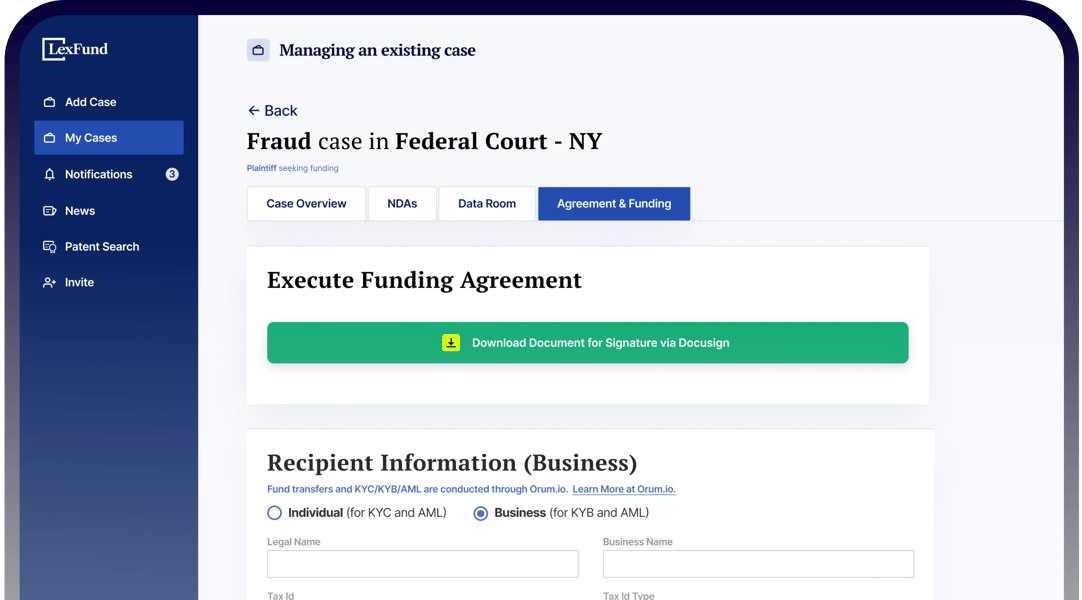Click into the Legal Name field
The image size is (1082, 600).
422,564
